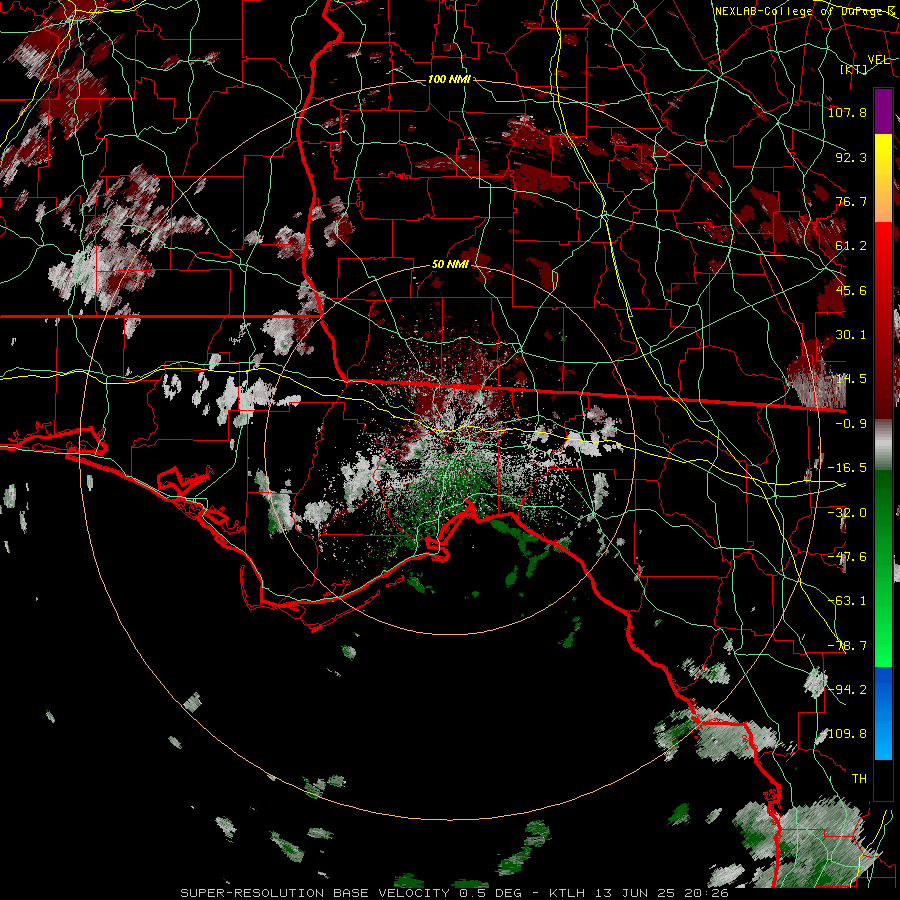Click the 45.6 velocity scale value
This screenshot has width=900, height=900.
pos(851,290)
